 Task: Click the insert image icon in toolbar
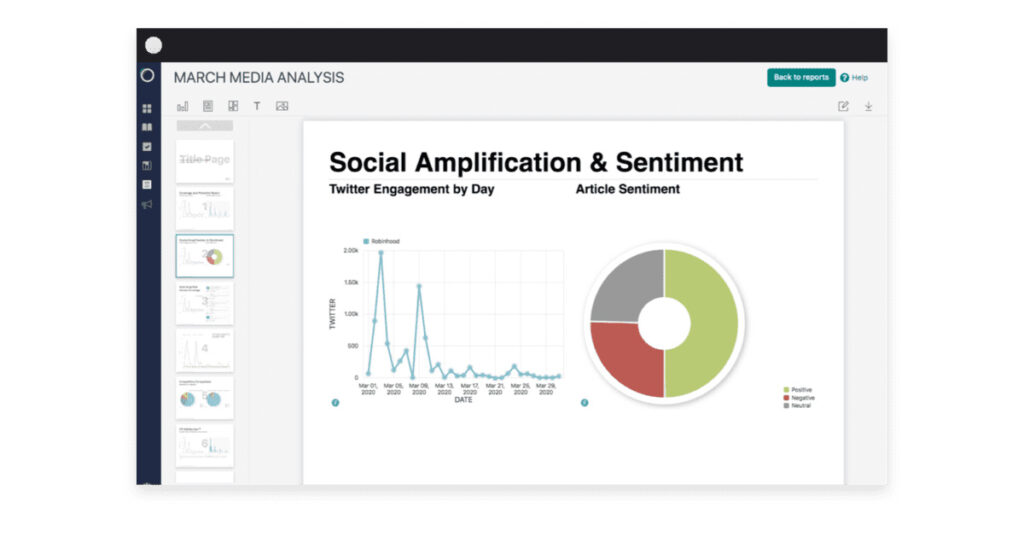point(282,106)
